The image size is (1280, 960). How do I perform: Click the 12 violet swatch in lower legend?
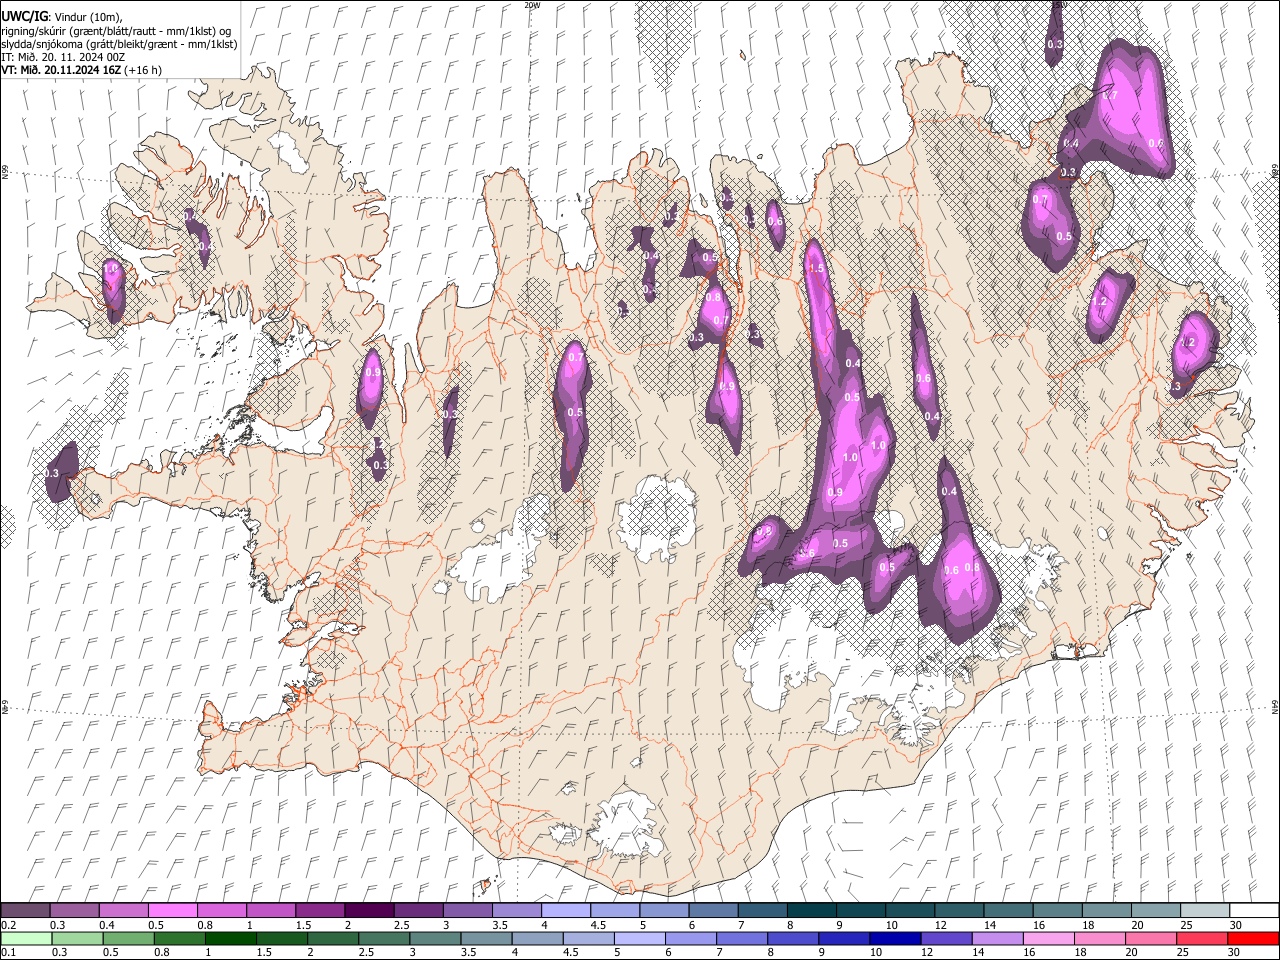[x=947, y=938]
